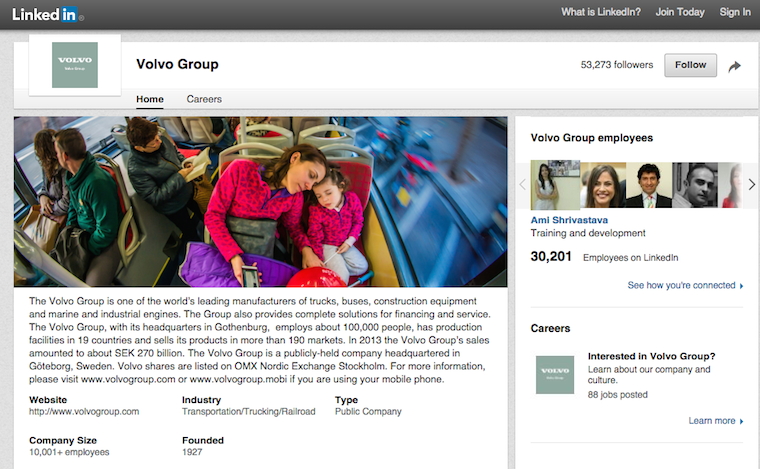Click the bus passengers cover photo
The width and height of the screenshot is (760, 469).
click(260, 202)
